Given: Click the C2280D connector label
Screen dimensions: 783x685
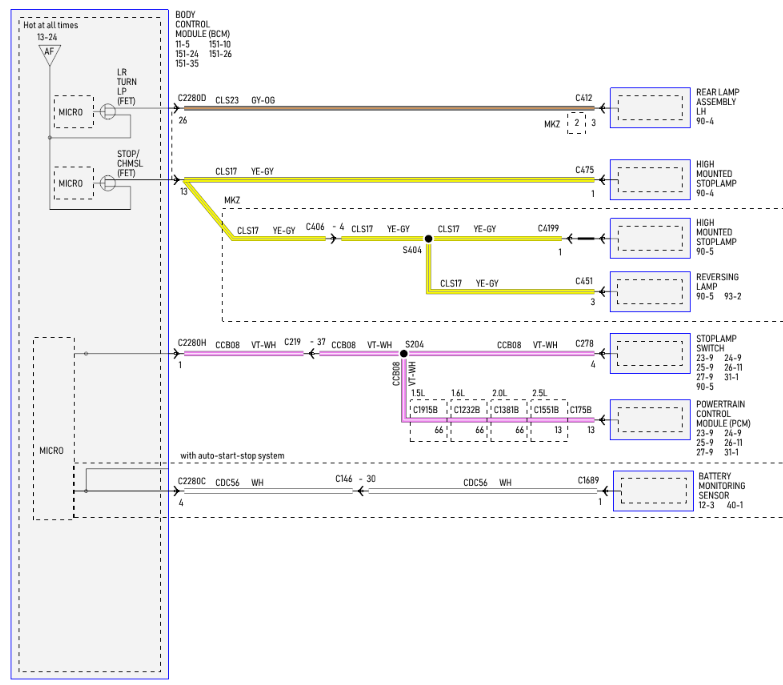Looking at the screenshot, I should click(192, 98).
